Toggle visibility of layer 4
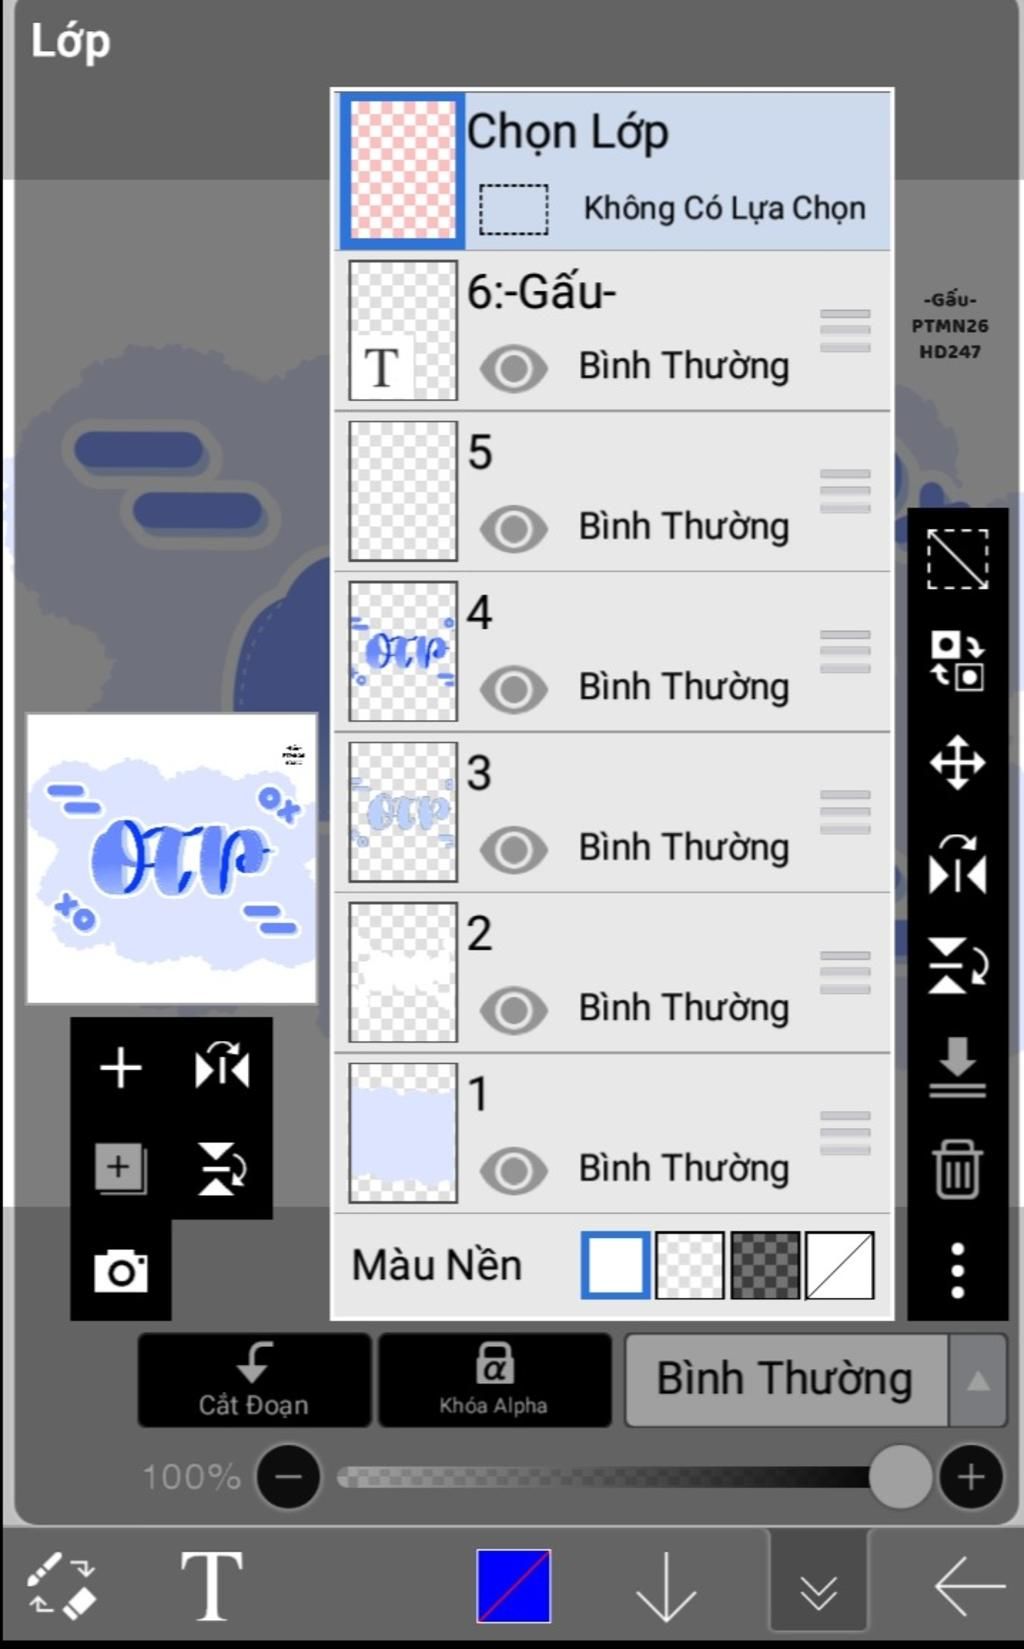 (x=513, y=689)
